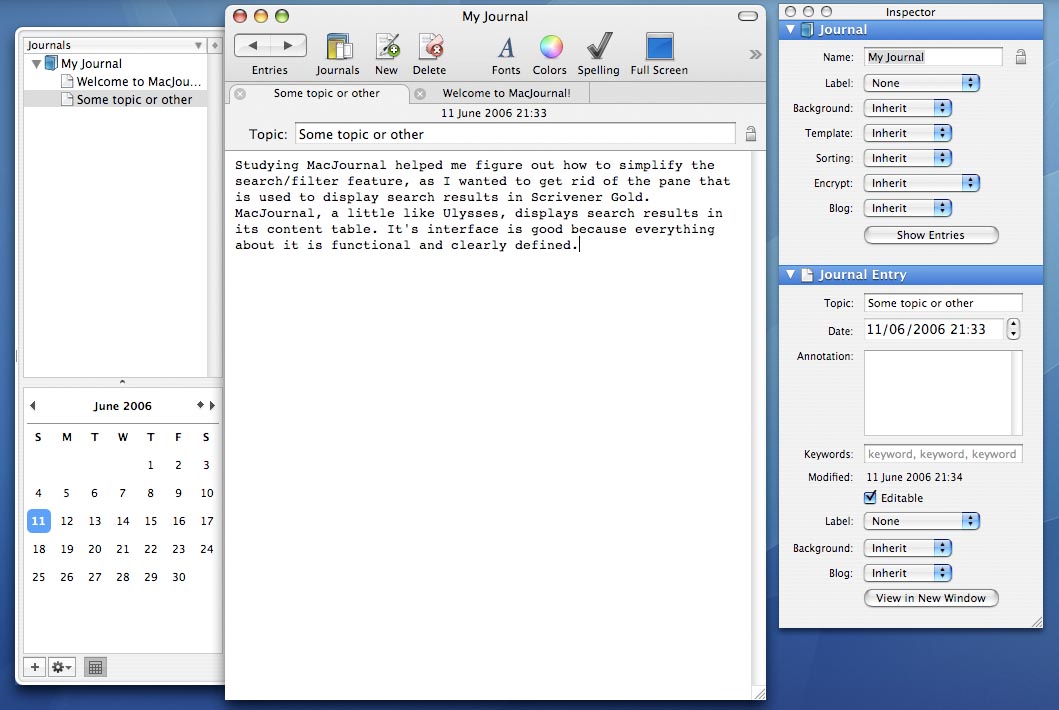
Task: Go back with the Entries left arrow
Action: [x=253, y=46]
